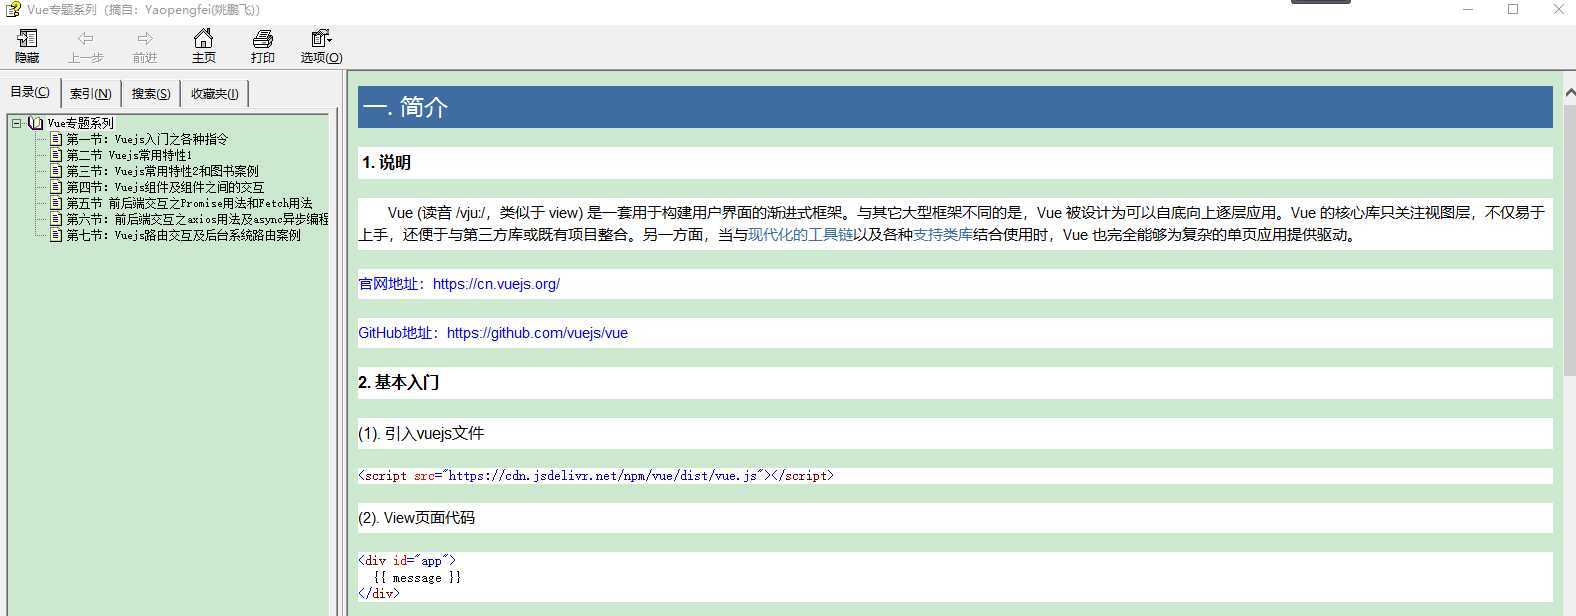
Task: Click book icon of Vue专题系列
Action: coord(36,123)
